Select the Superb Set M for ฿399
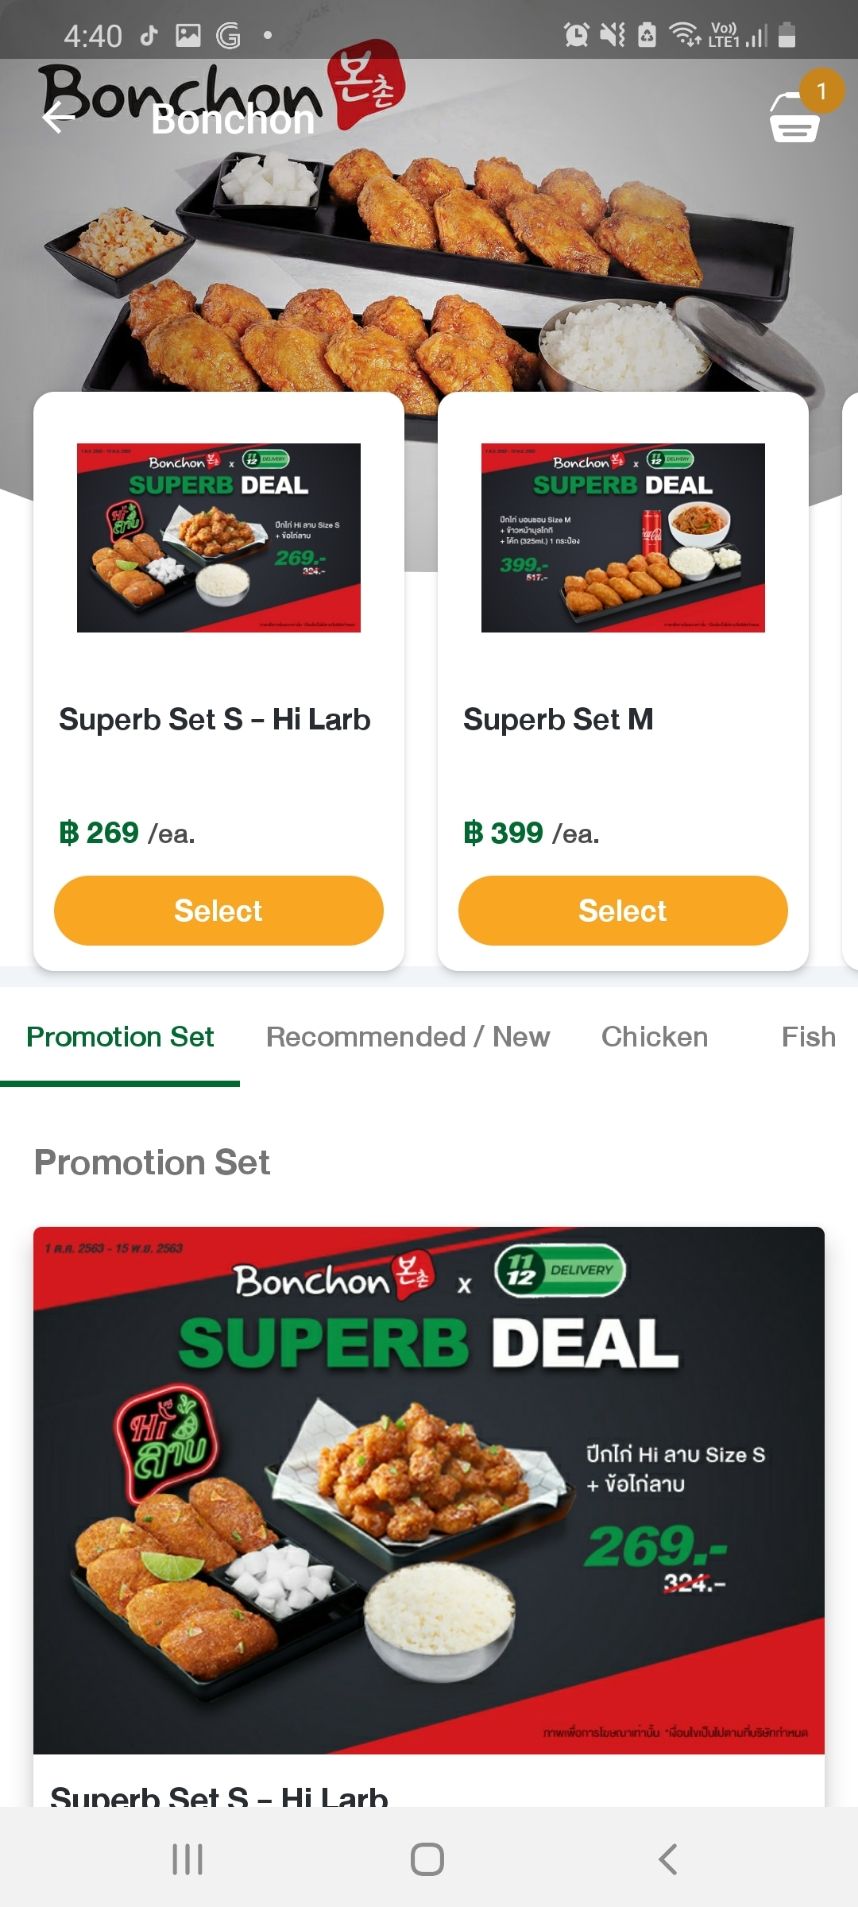 click(623, 911)
